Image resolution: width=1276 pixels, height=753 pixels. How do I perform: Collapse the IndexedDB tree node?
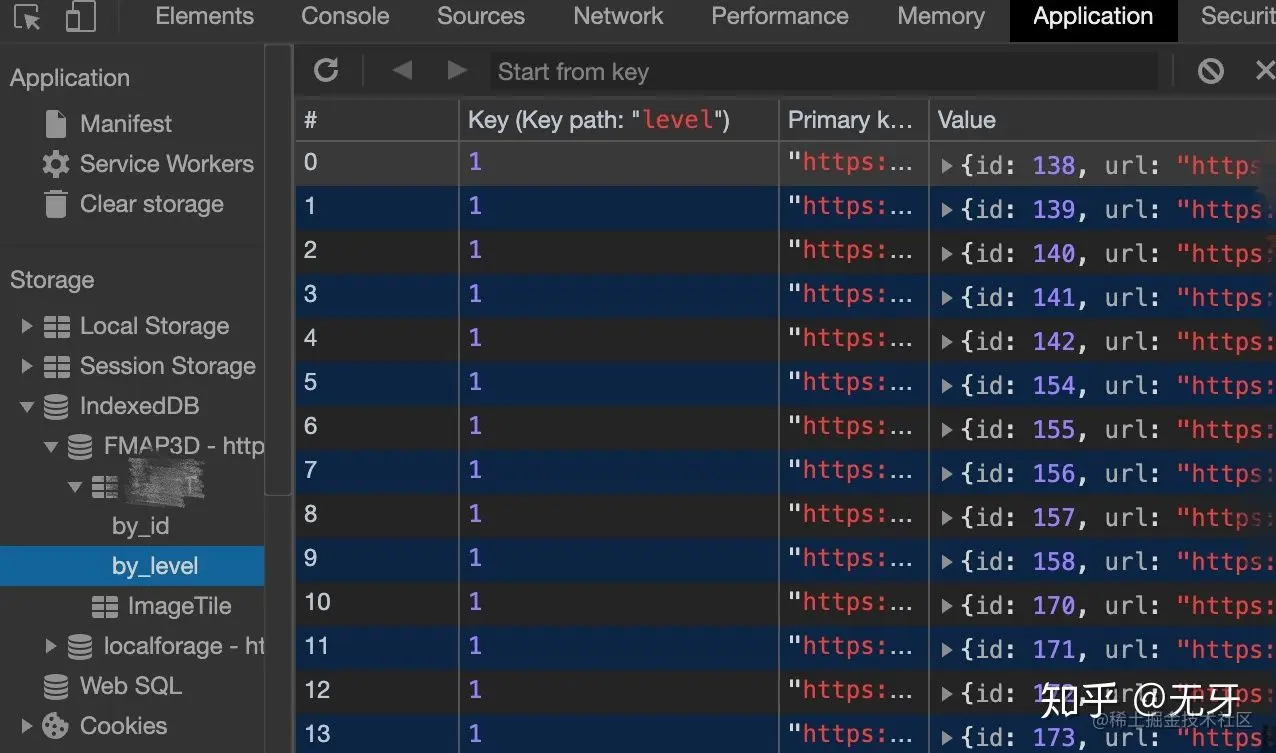coord(27,407)
